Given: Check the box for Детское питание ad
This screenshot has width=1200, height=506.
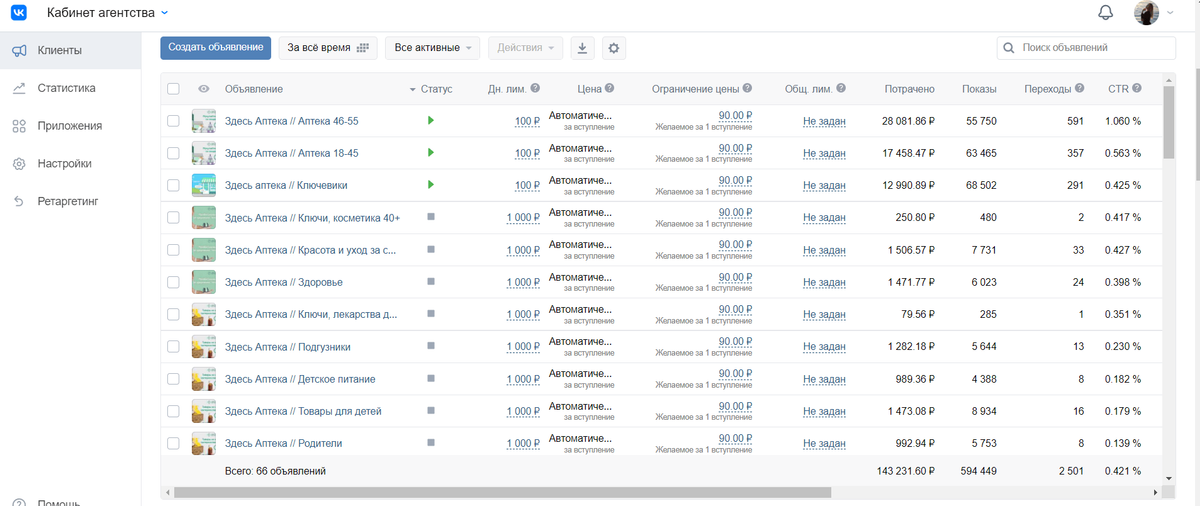Looking at the screenshot, I should coord(173,379).
